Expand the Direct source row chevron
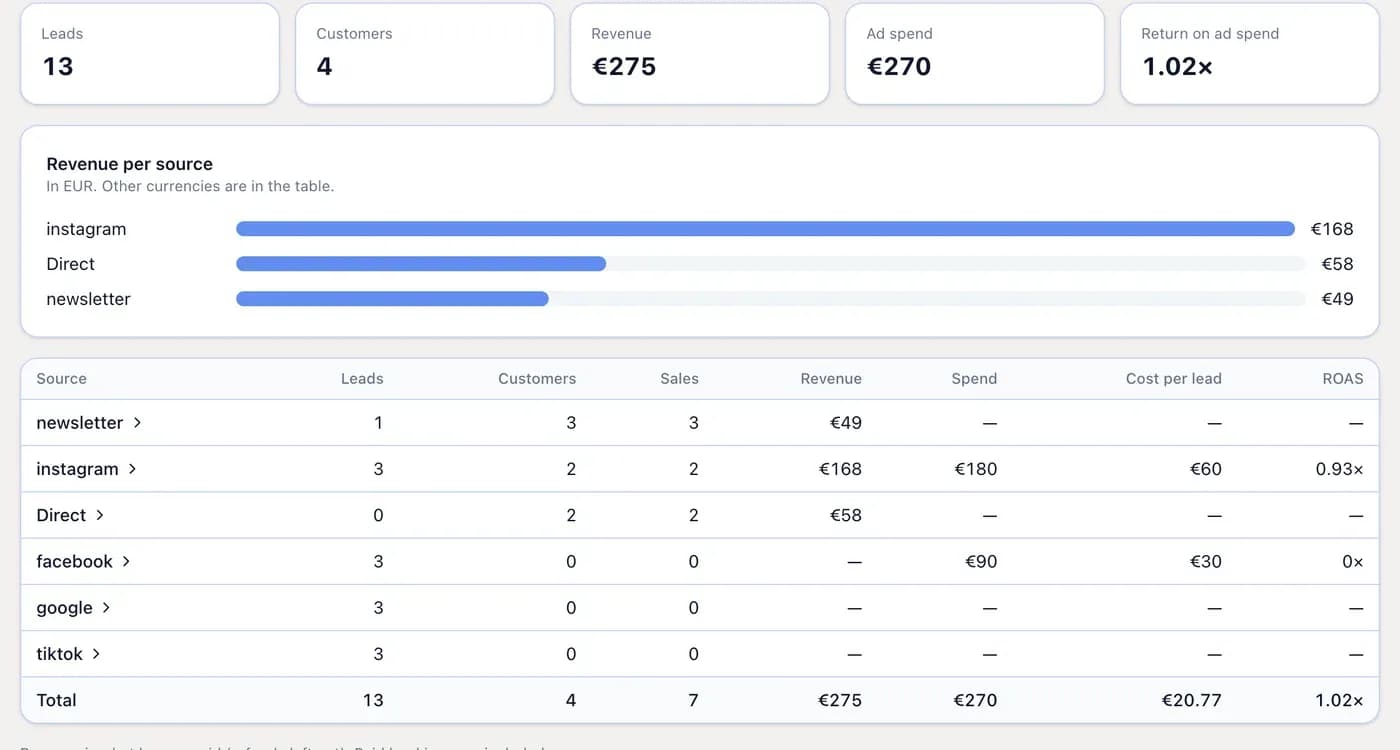Screen dimensions: 1400x750 tap(100, 515)
